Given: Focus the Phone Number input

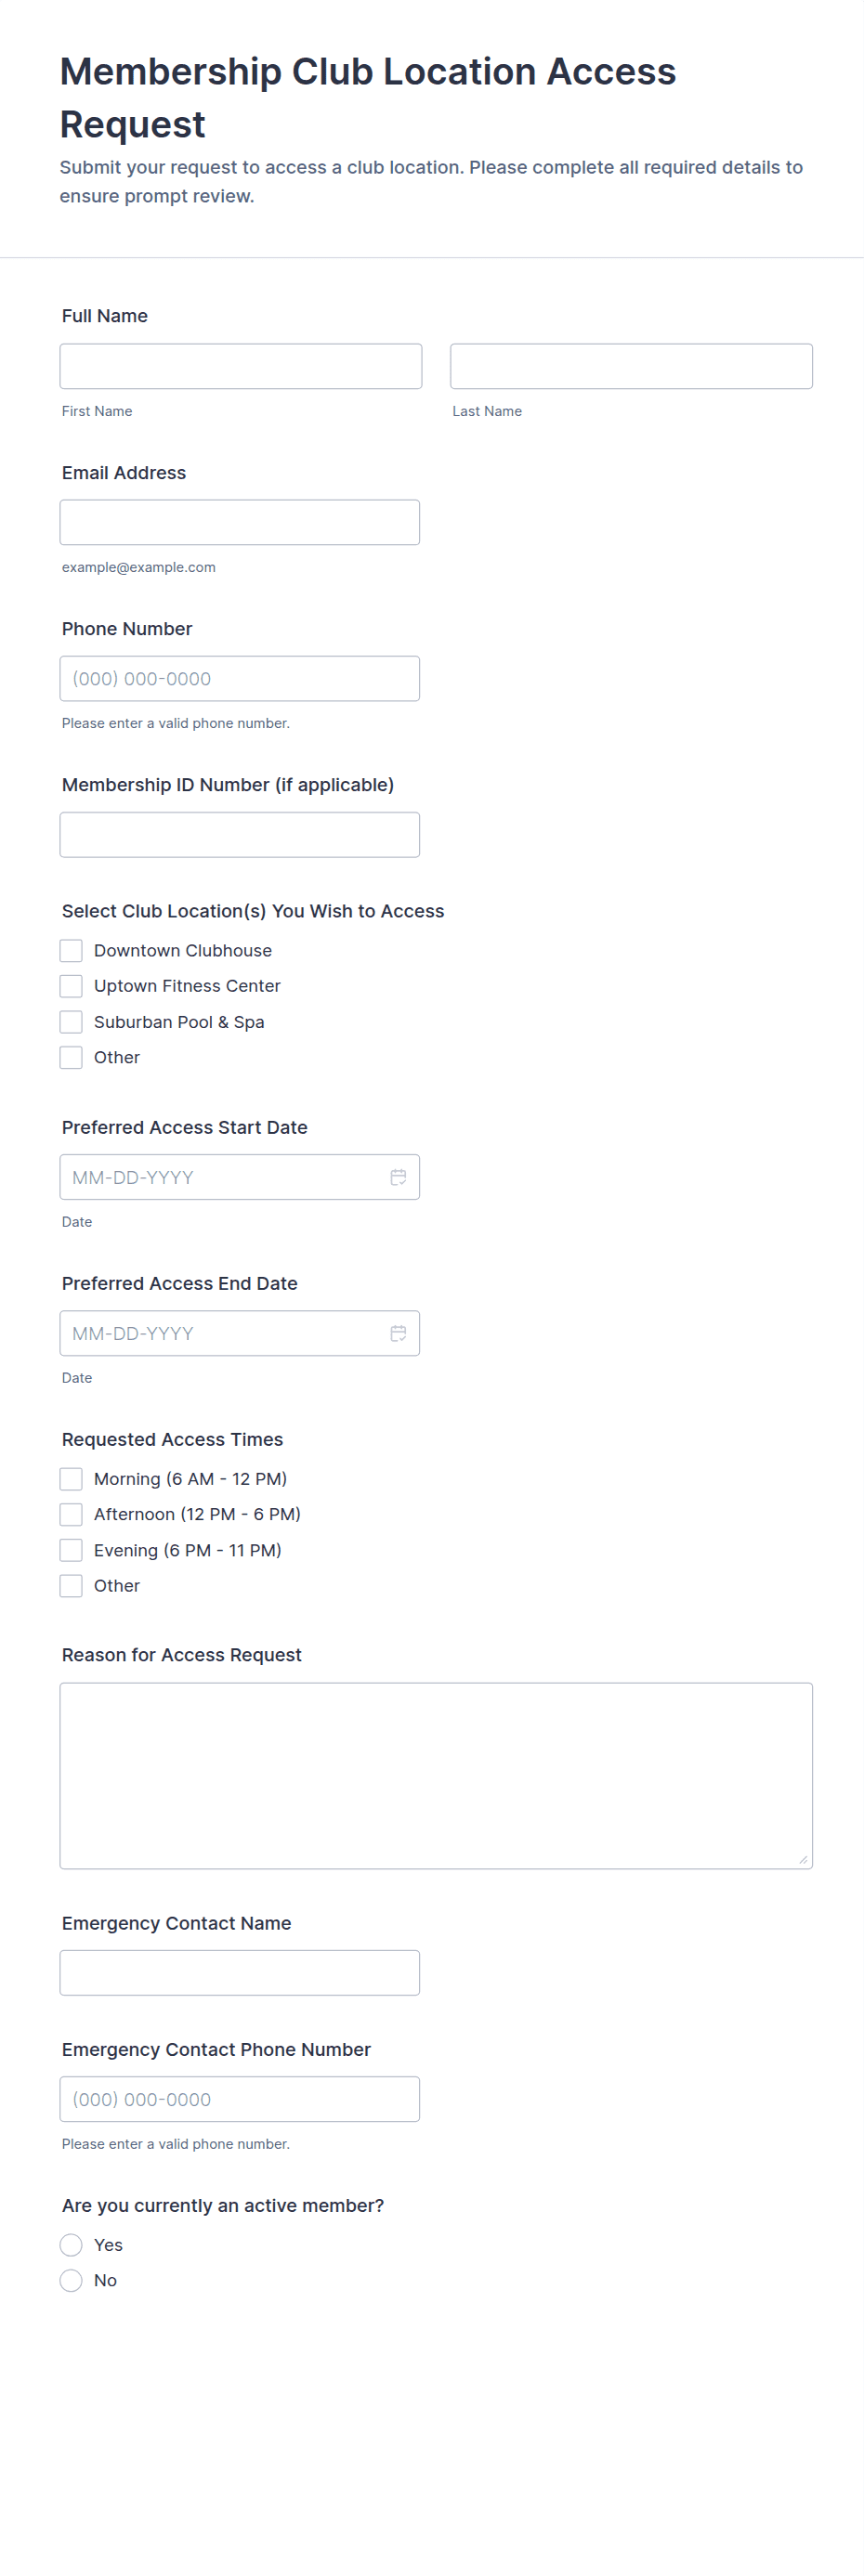Looking at the screenshot, I should 239,678.
